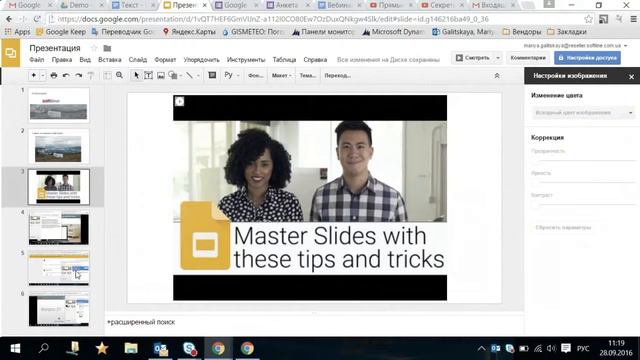The image size is (640, 360).
Task: Select slide 6 thumbnail
Action: 59,309
